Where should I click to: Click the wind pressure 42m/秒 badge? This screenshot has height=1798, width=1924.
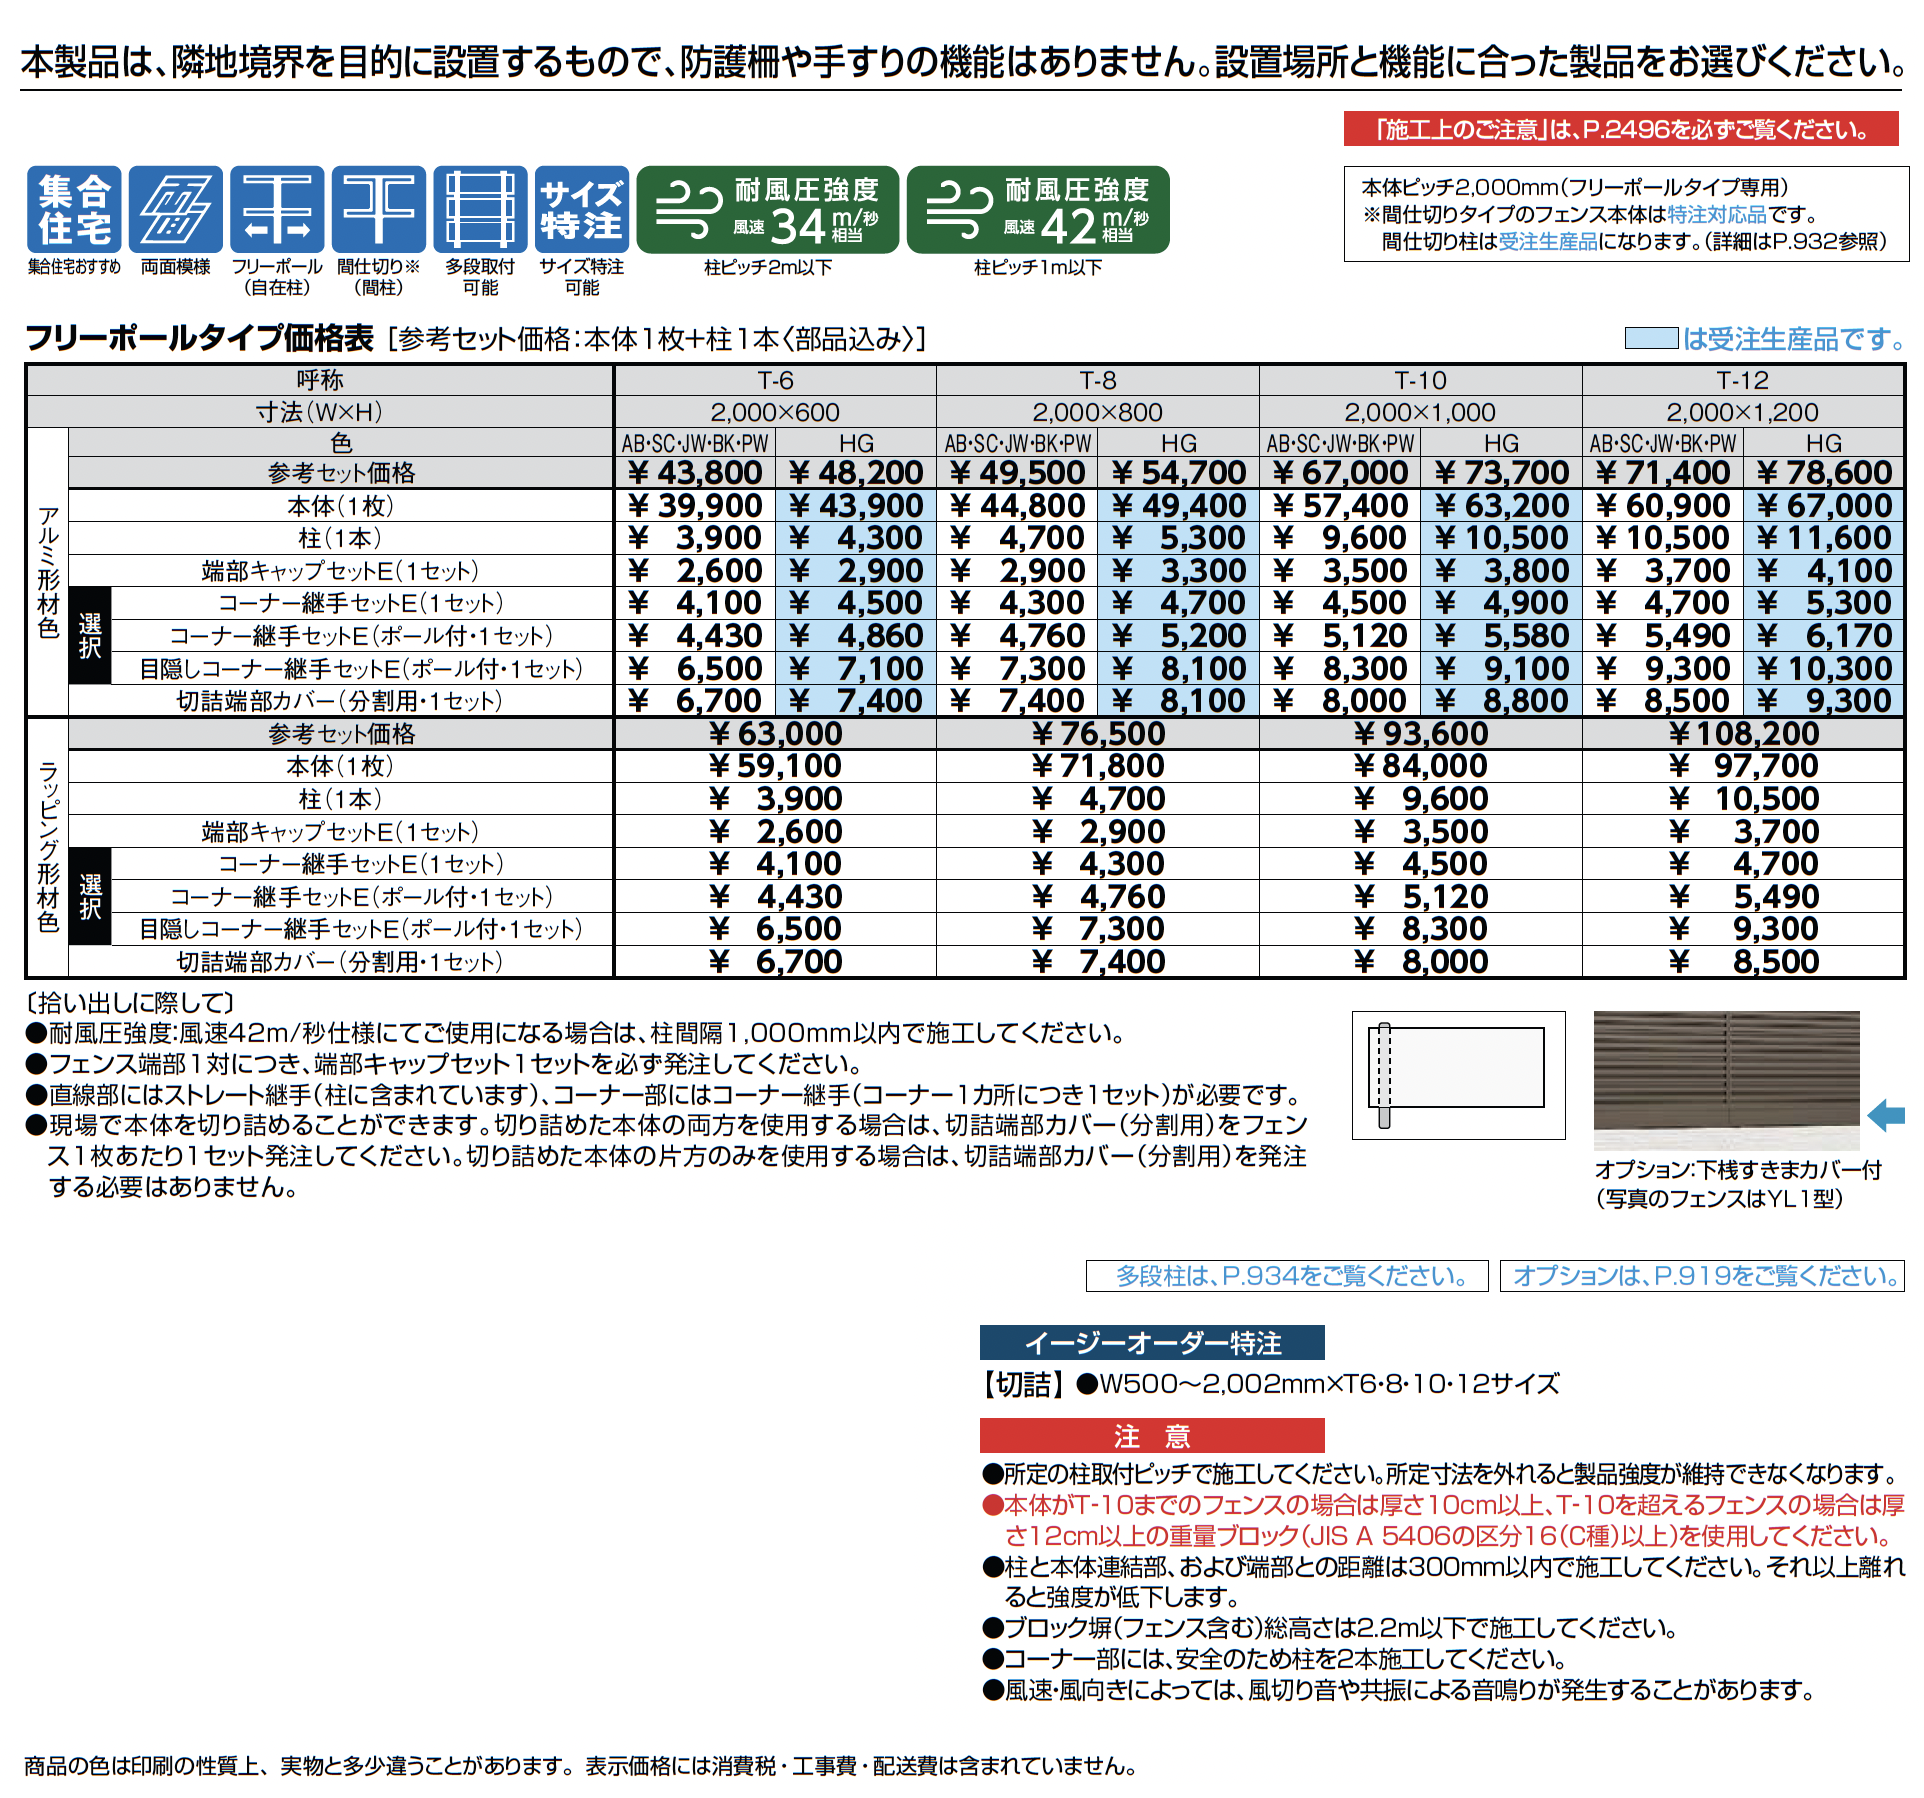click(1037, 209)
